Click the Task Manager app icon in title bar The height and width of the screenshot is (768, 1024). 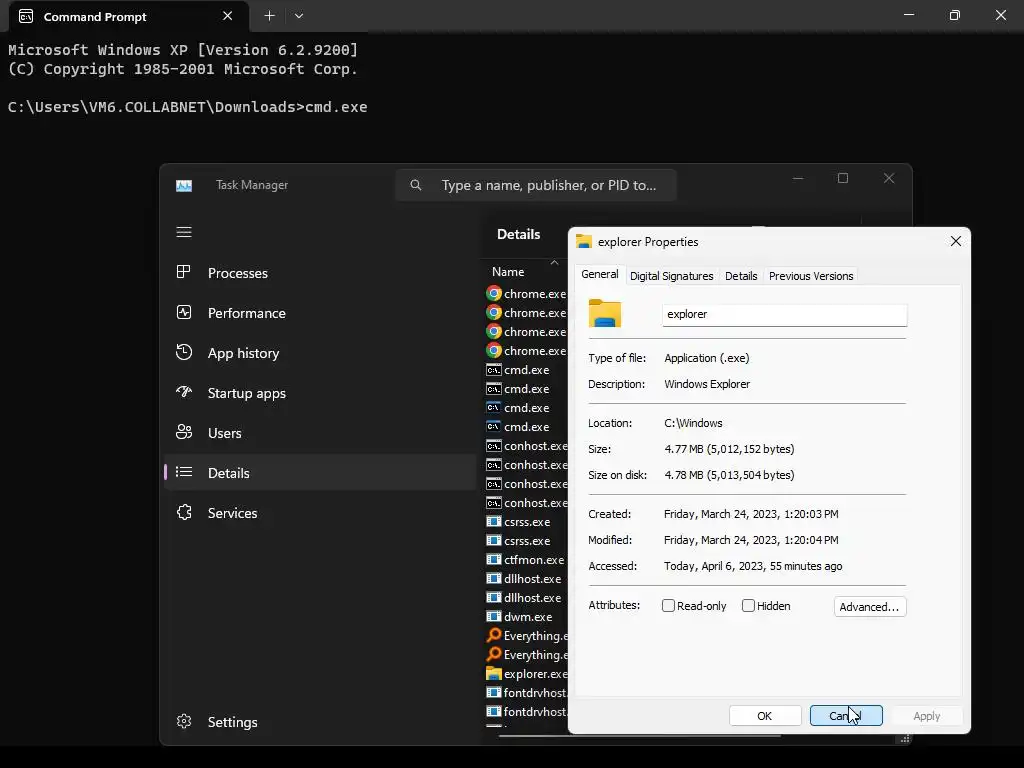click(x=184, y=185)
